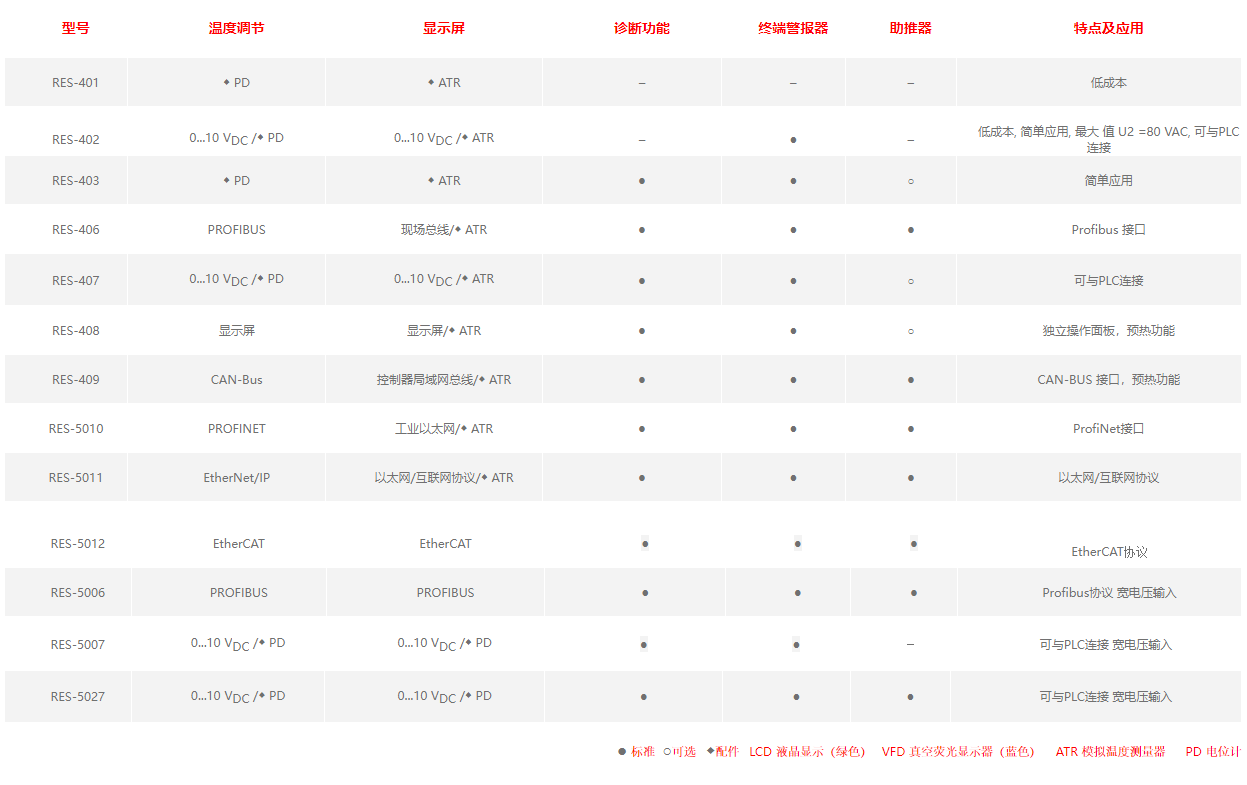Click the 诊断功能 dot in RES-406 row
The image size is (1247, 785).
point(641,230)
